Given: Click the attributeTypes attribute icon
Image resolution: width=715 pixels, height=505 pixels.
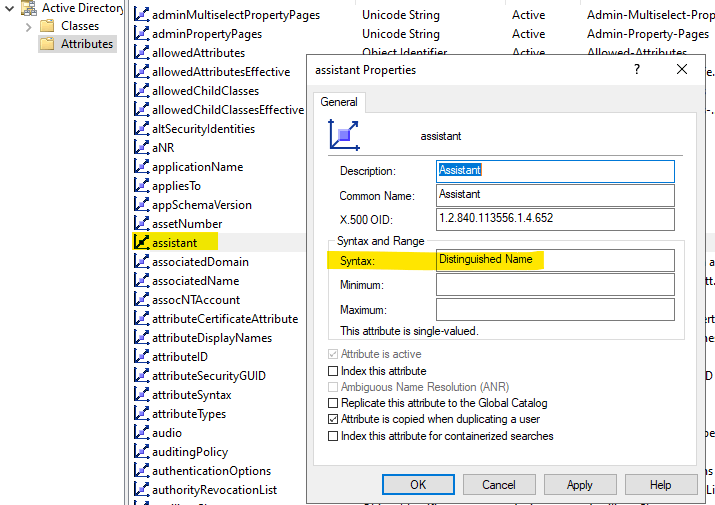Looking at the screenshot, I should [141, 413].
